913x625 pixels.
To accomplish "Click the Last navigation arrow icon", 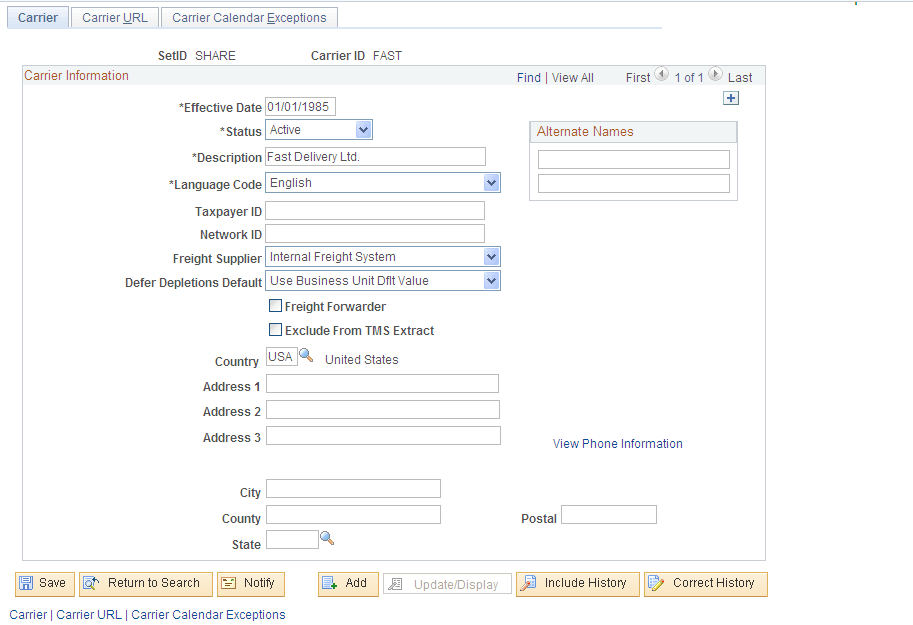I will 715,74.
